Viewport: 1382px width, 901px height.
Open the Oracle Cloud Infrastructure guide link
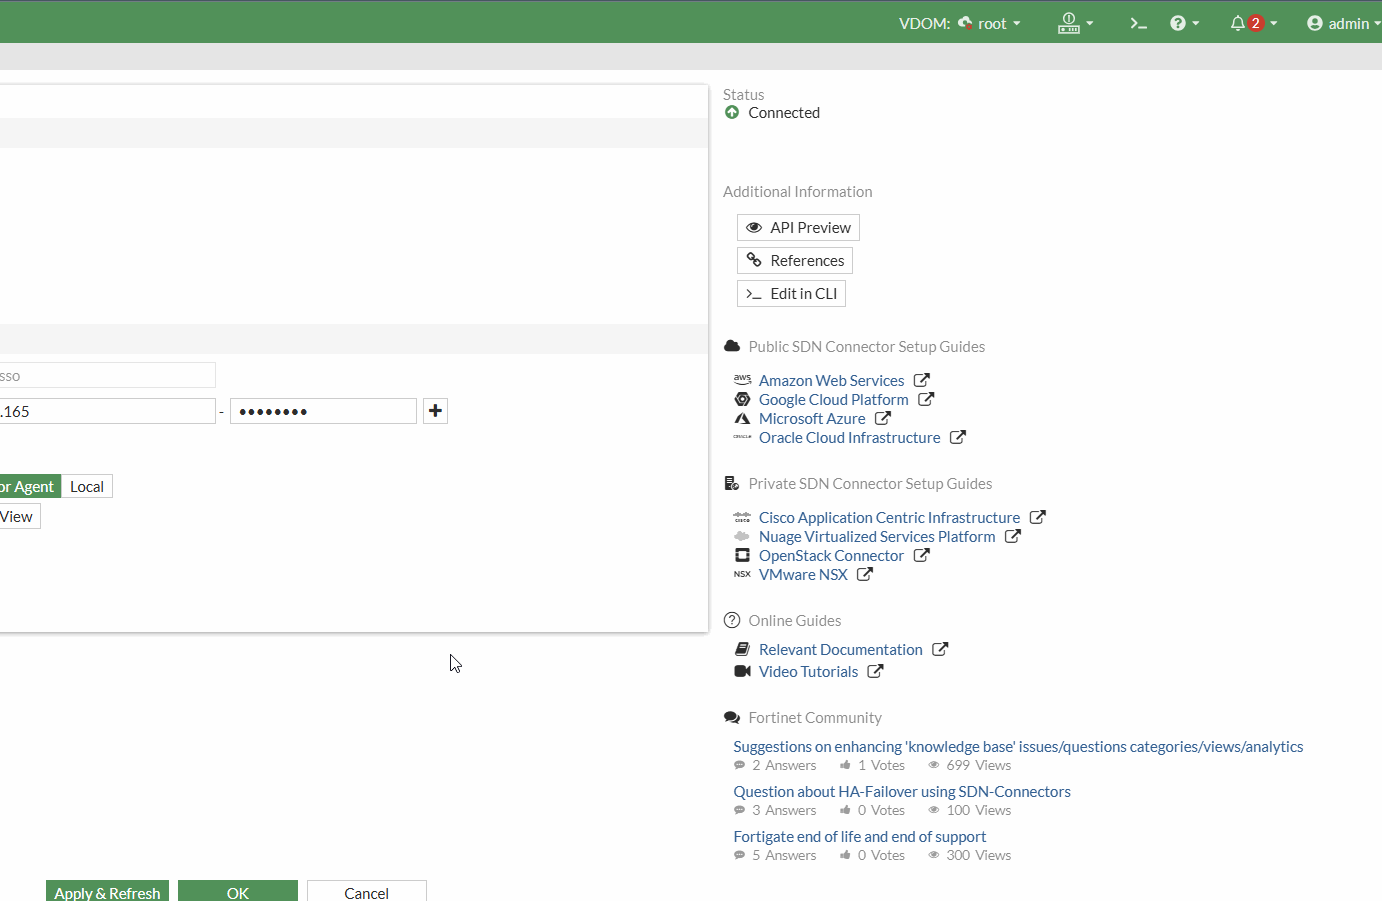[849, 438]
